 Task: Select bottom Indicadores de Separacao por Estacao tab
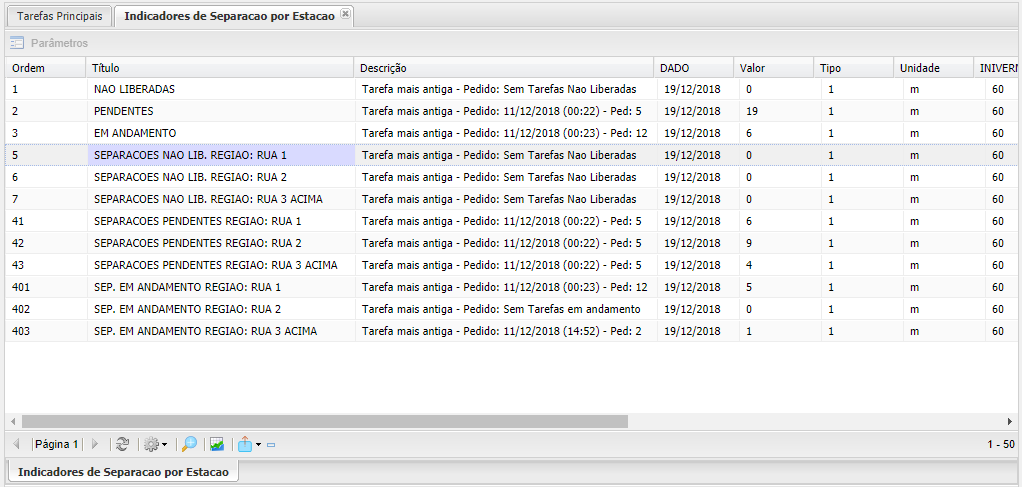[123, 471]
